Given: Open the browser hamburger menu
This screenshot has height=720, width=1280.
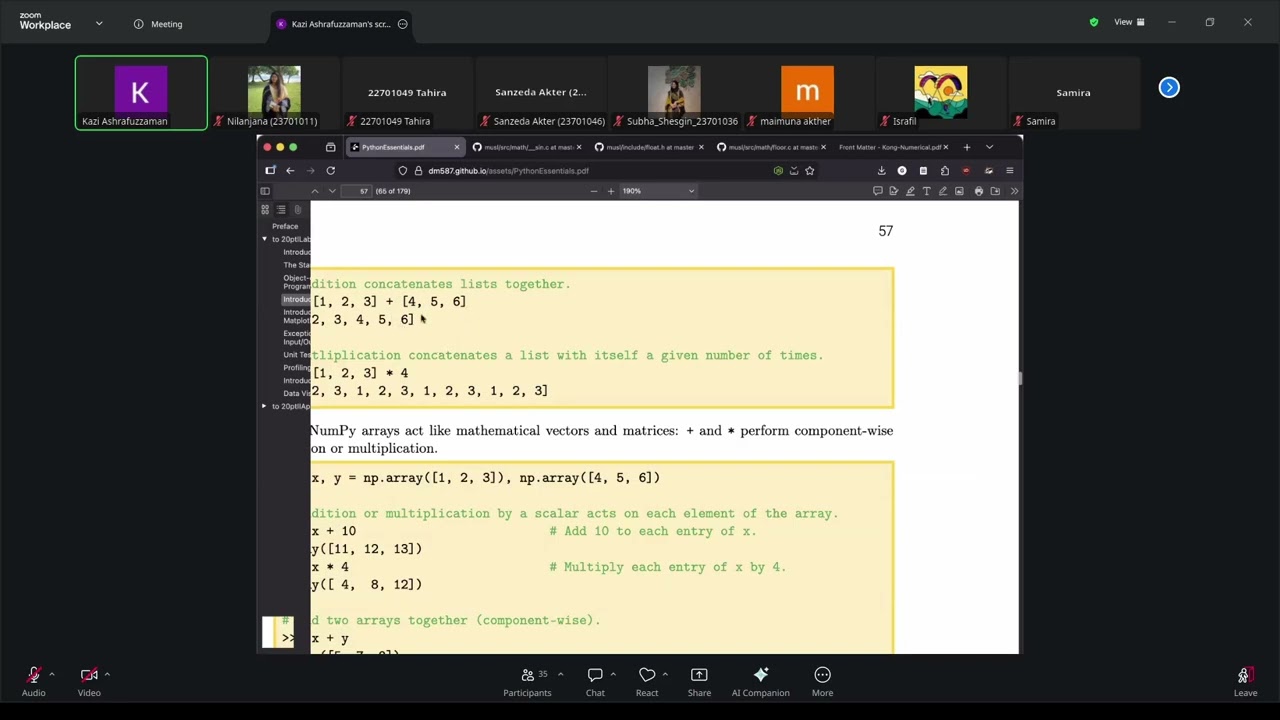Looking at the screenshot, I should 1010,170.
